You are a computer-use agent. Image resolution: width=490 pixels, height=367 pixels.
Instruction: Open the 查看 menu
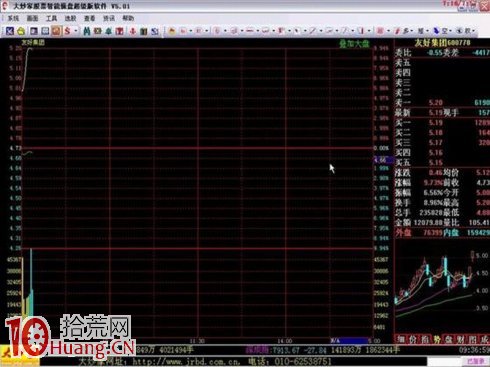tap(89, 18)
